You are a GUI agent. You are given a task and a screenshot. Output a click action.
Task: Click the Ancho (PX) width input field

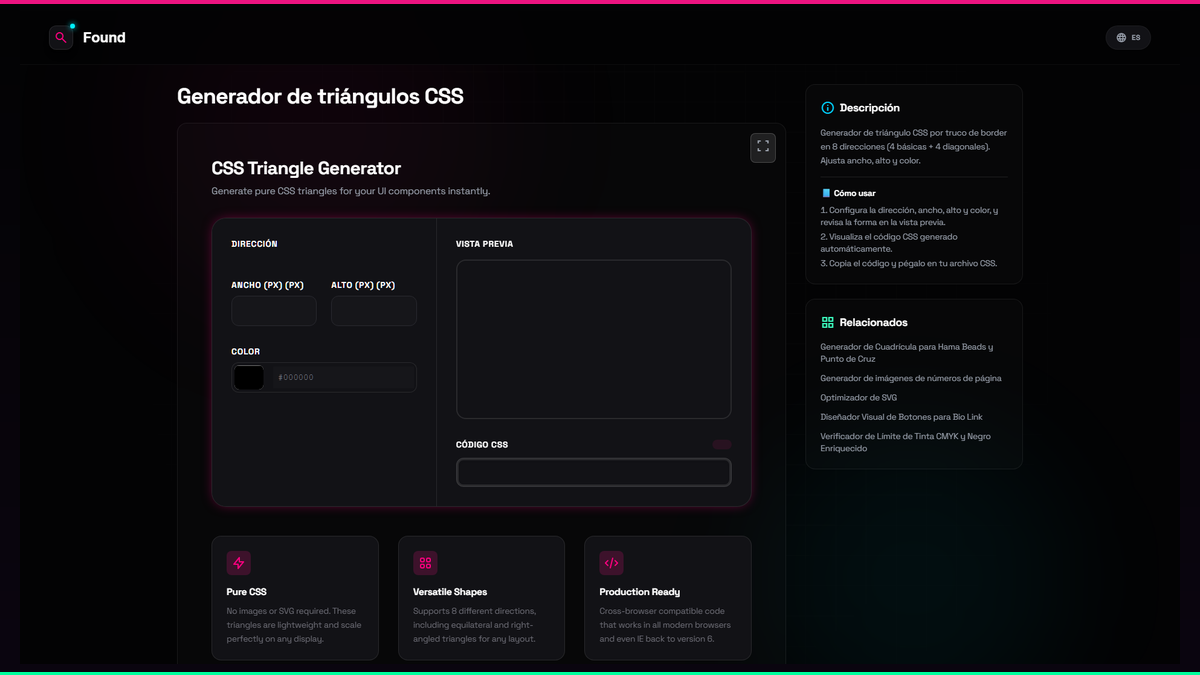pos(274,311)
